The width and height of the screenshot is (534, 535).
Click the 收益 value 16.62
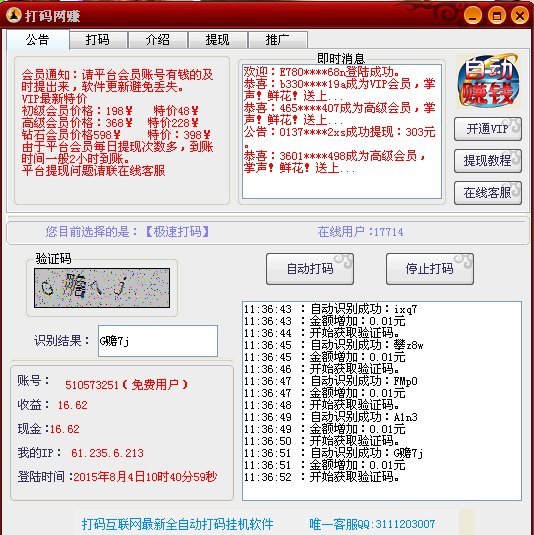click(73, 405)
